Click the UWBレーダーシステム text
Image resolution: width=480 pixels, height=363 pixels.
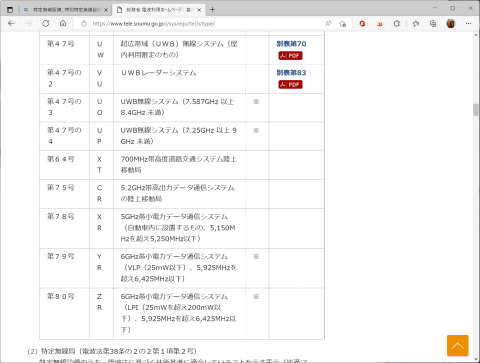click(159, 73)
